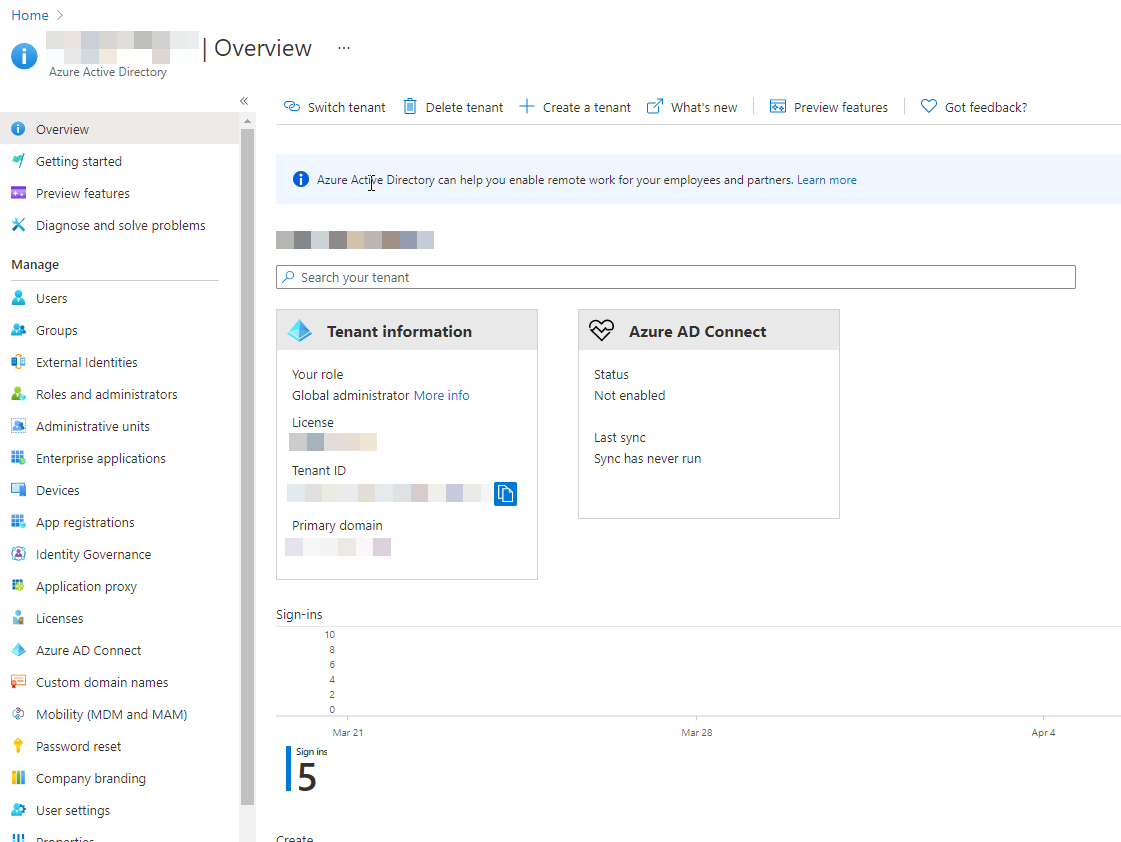Click the Company branding icon
The image size is (1121, 842).
[x=19, y=778]
